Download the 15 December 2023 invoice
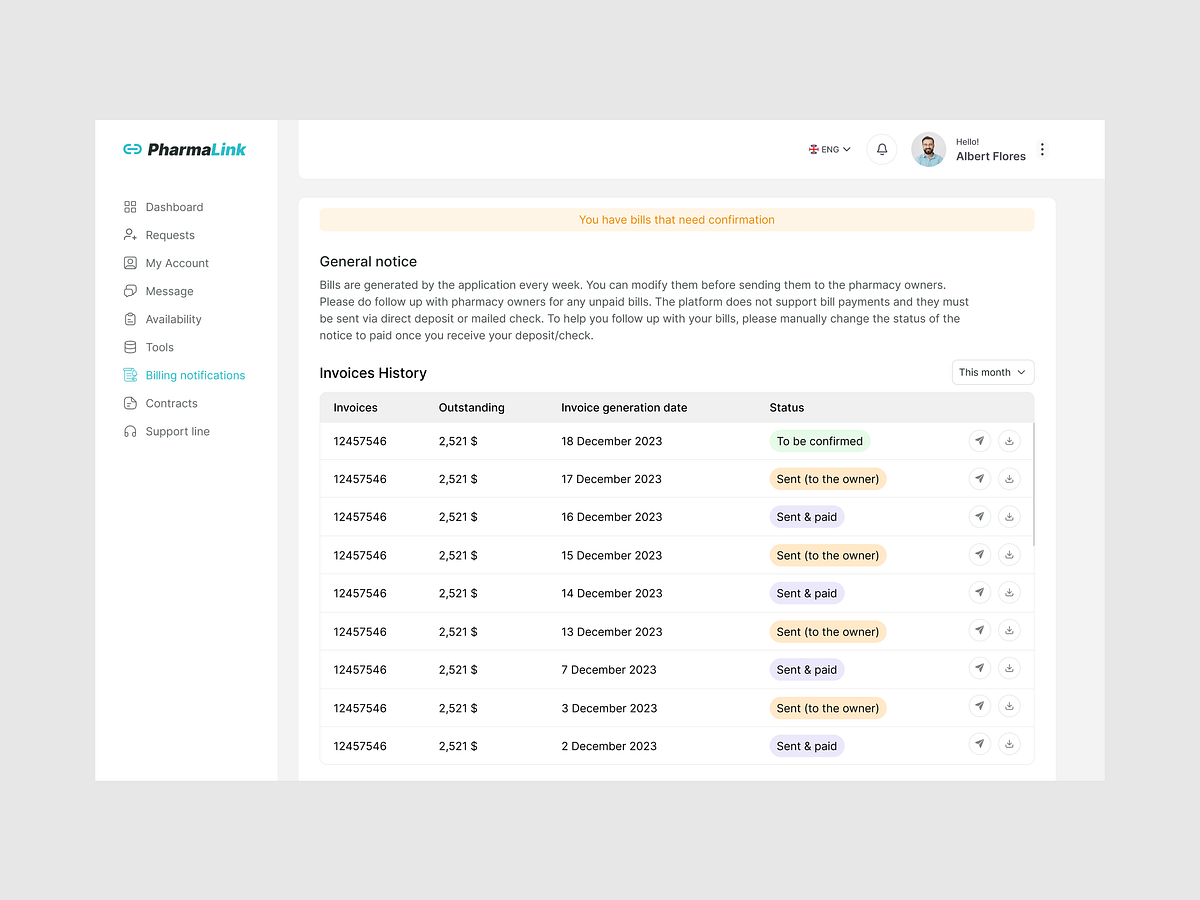 tap(1009, 554)
